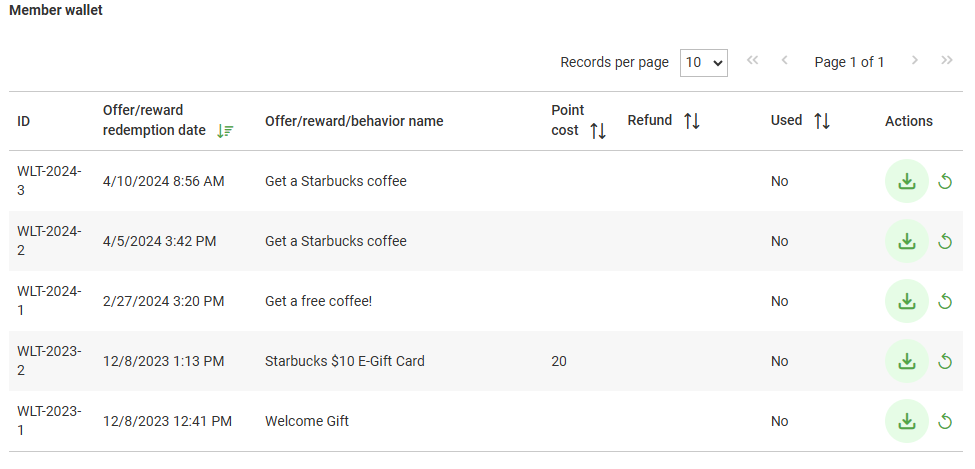975x469 pixels.
Task: Click refund icon for Starbucks E-Gift Card
Action: (x=945, y=361)
